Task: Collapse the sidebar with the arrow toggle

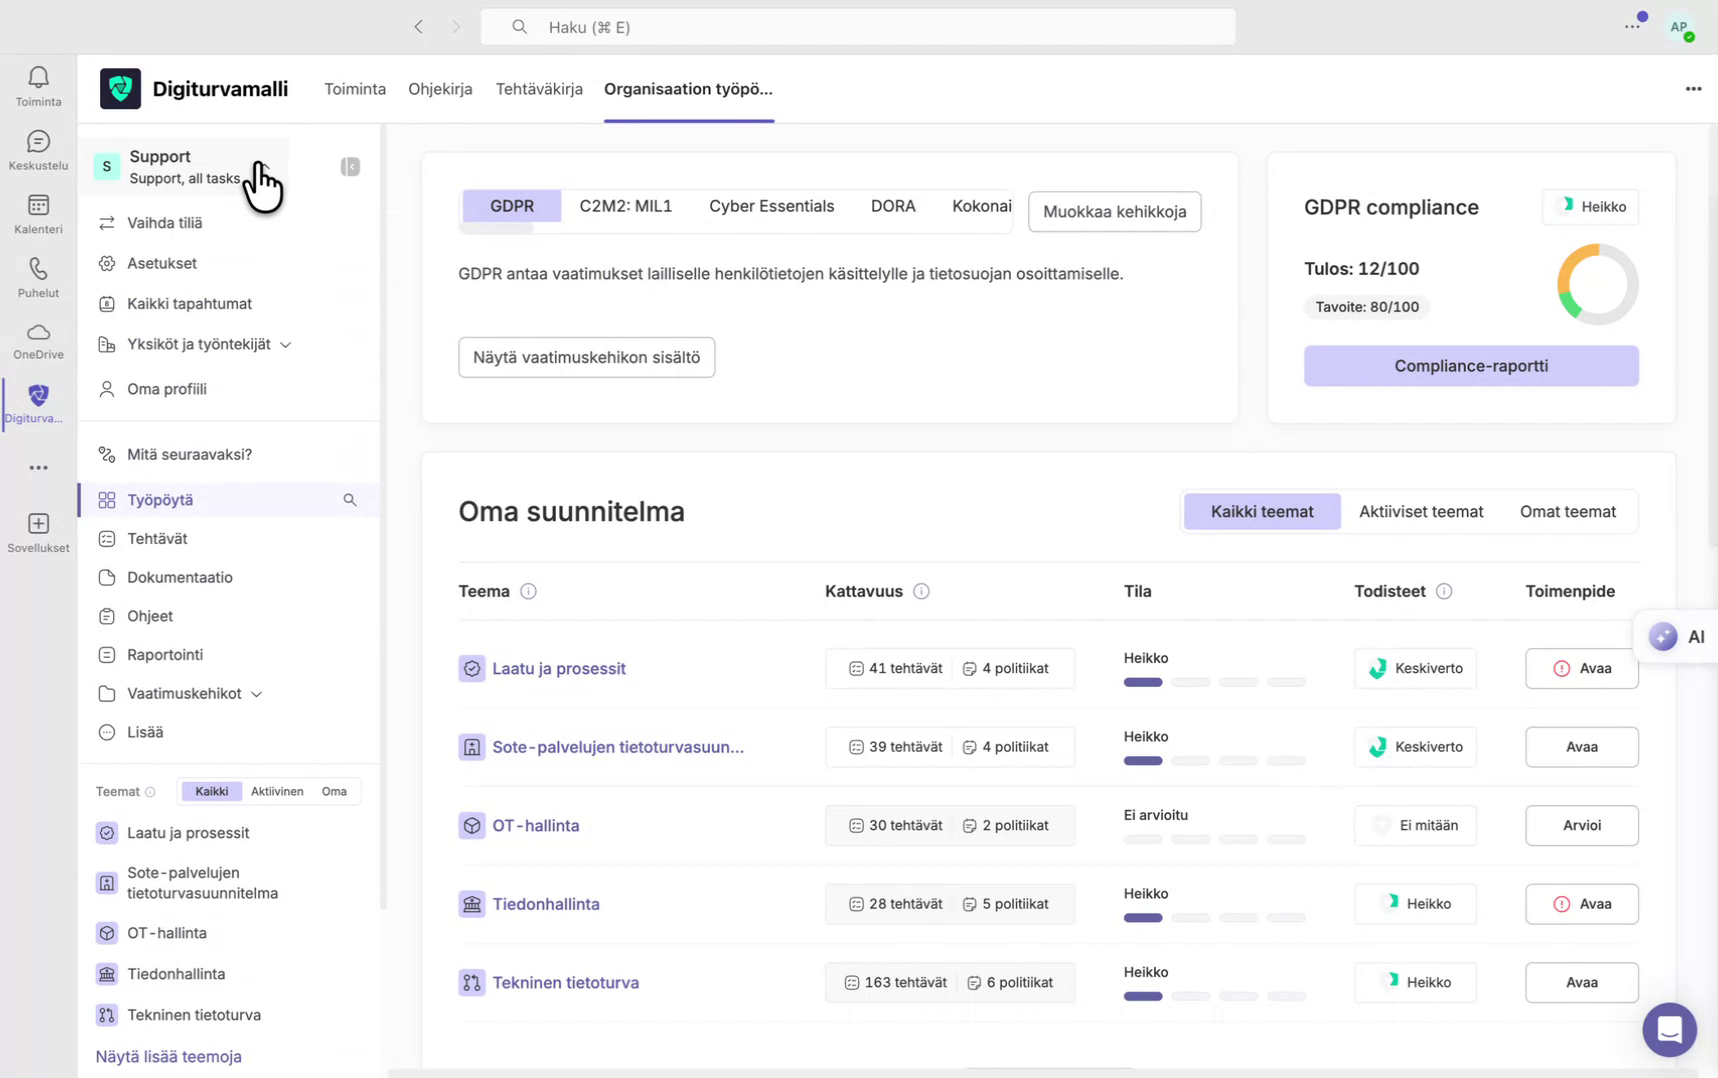Action: click(x=349, y=166)
